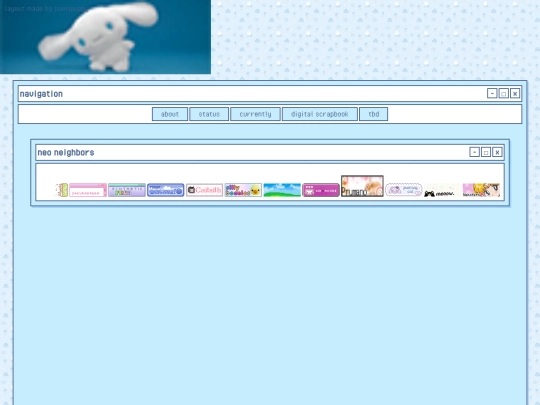540x405 pixels.
Task: Open the green hill sky badge
Action: point(282,190)
